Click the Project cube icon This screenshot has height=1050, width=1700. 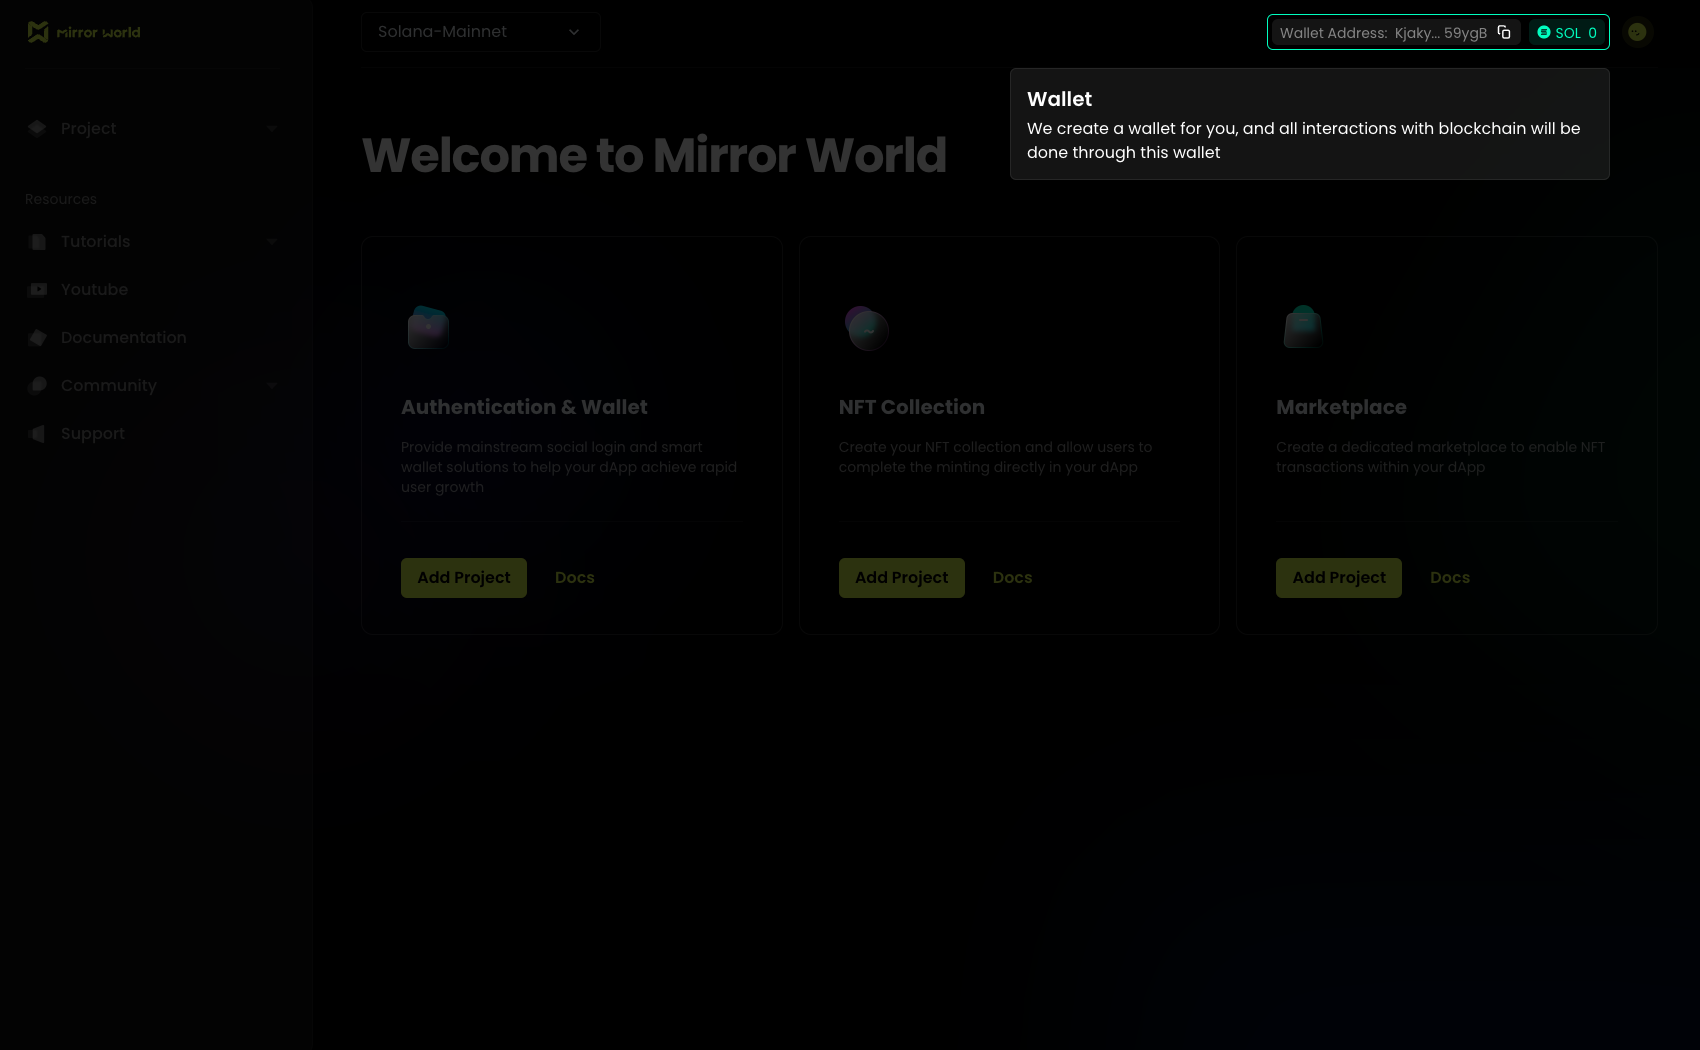pyautogui.click(x=37, y=128)
